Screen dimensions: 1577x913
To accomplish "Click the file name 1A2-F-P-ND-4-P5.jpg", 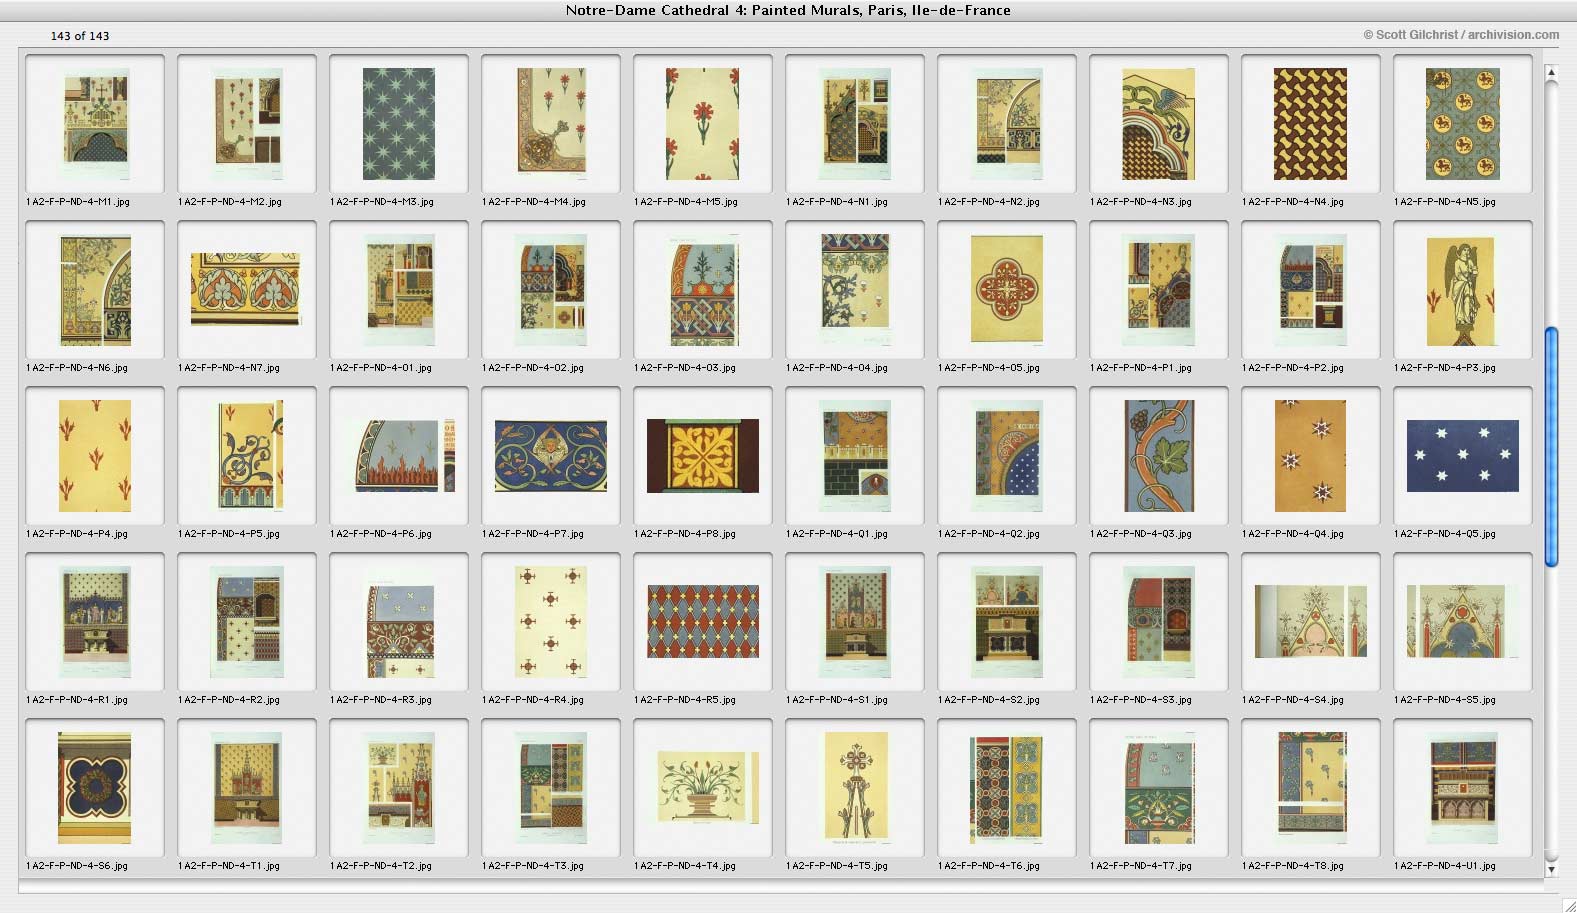I will tap(229, 534).
